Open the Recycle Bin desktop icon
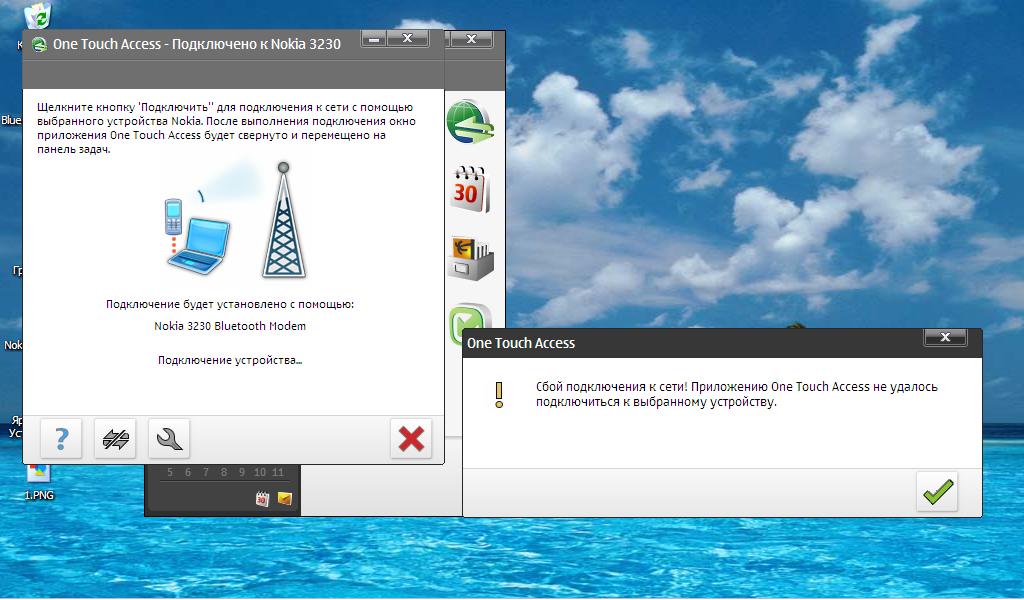 (38, 16)
